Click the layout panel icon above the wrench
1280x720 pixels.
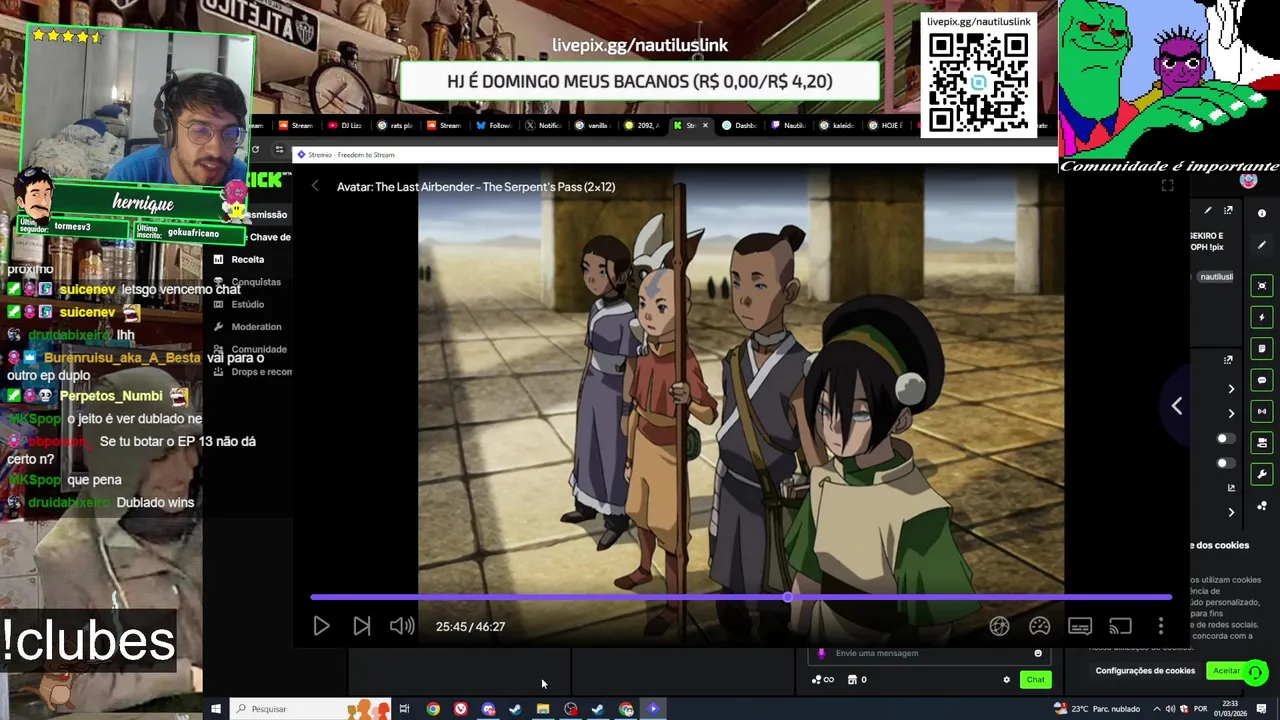1262,442
